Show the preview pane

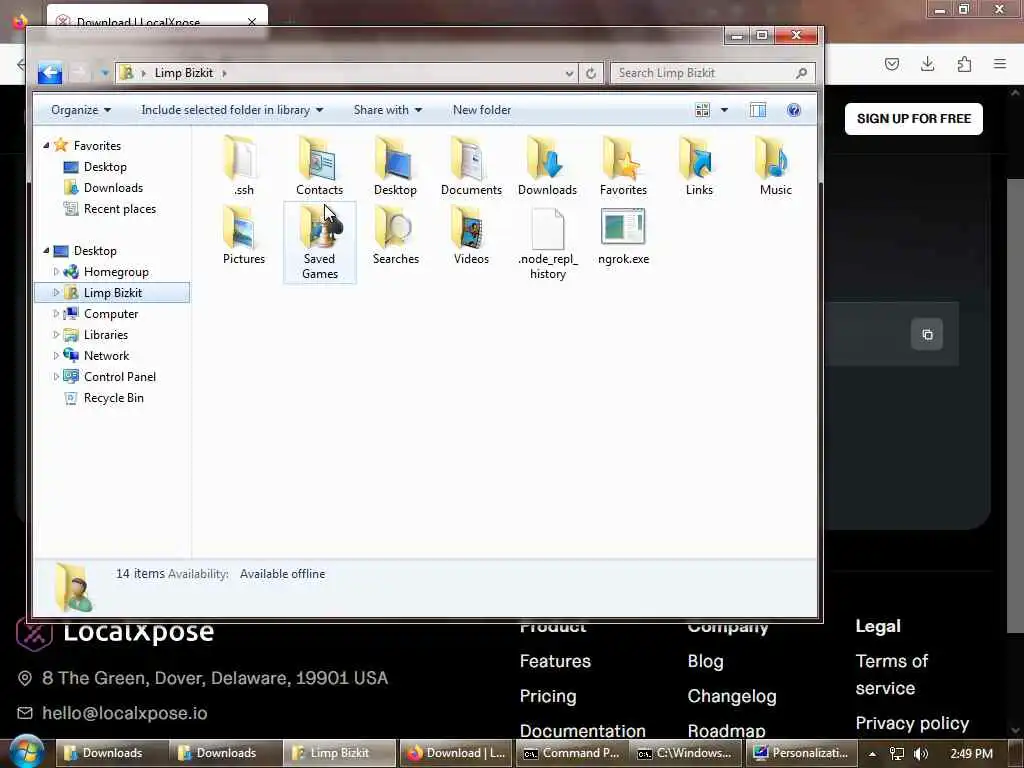tap(758, 110)
